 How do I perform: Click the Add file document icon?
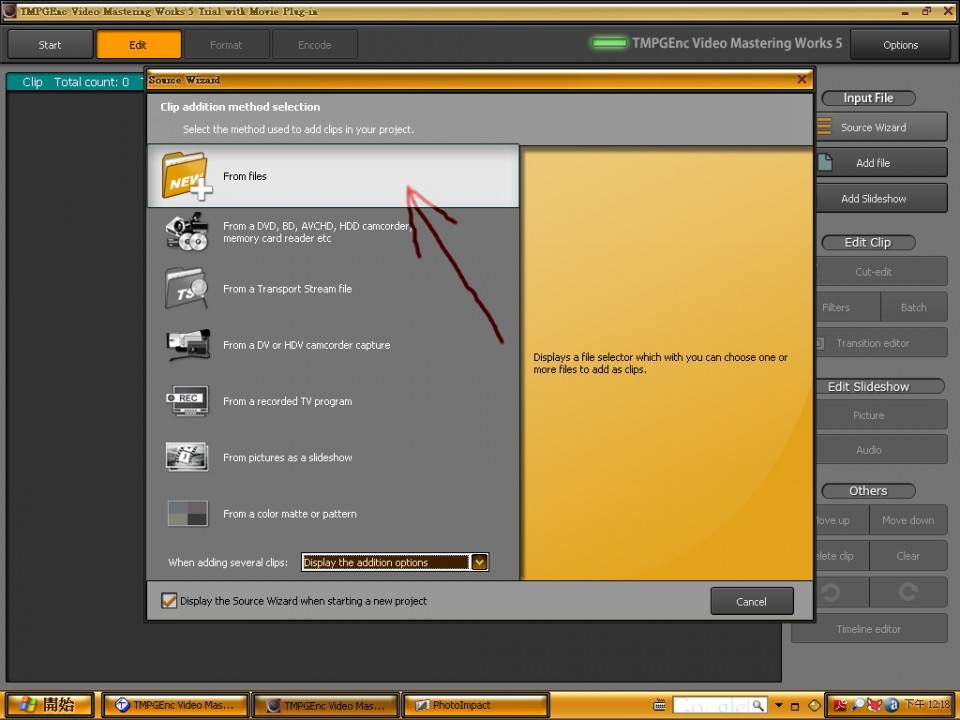(x=825, y=162)
